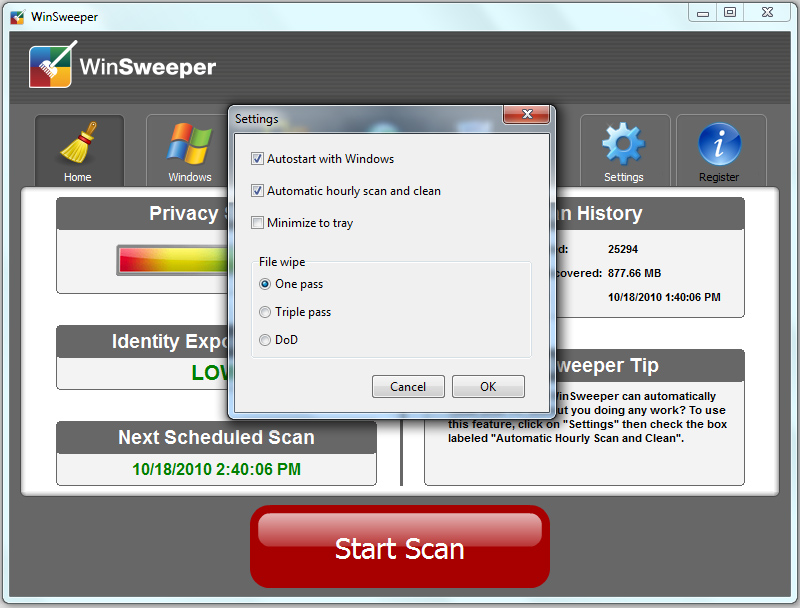Disable Automatic hourly scan and clean
The height and width of the screenshot is (608, 800).
pyautogui.click(x=258, y=191)
